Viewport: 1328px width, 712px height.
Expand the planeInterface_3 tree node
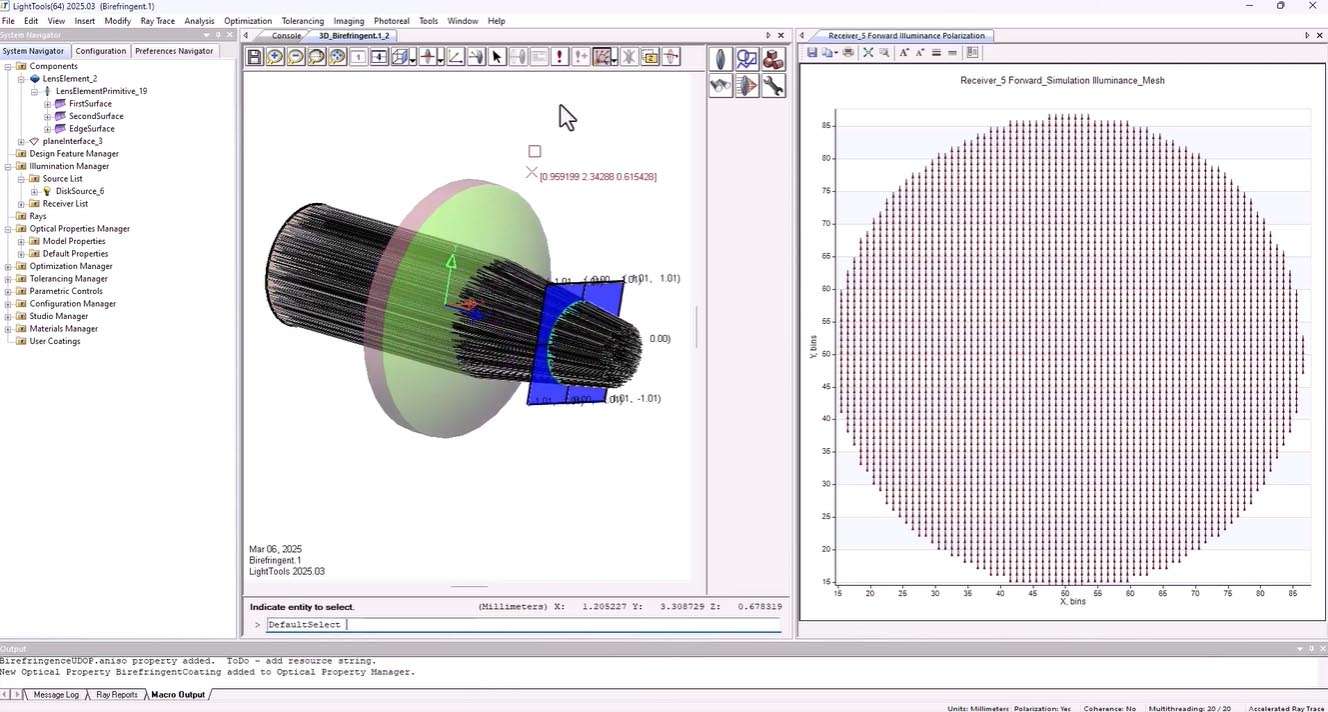click(x=21, y=141)
